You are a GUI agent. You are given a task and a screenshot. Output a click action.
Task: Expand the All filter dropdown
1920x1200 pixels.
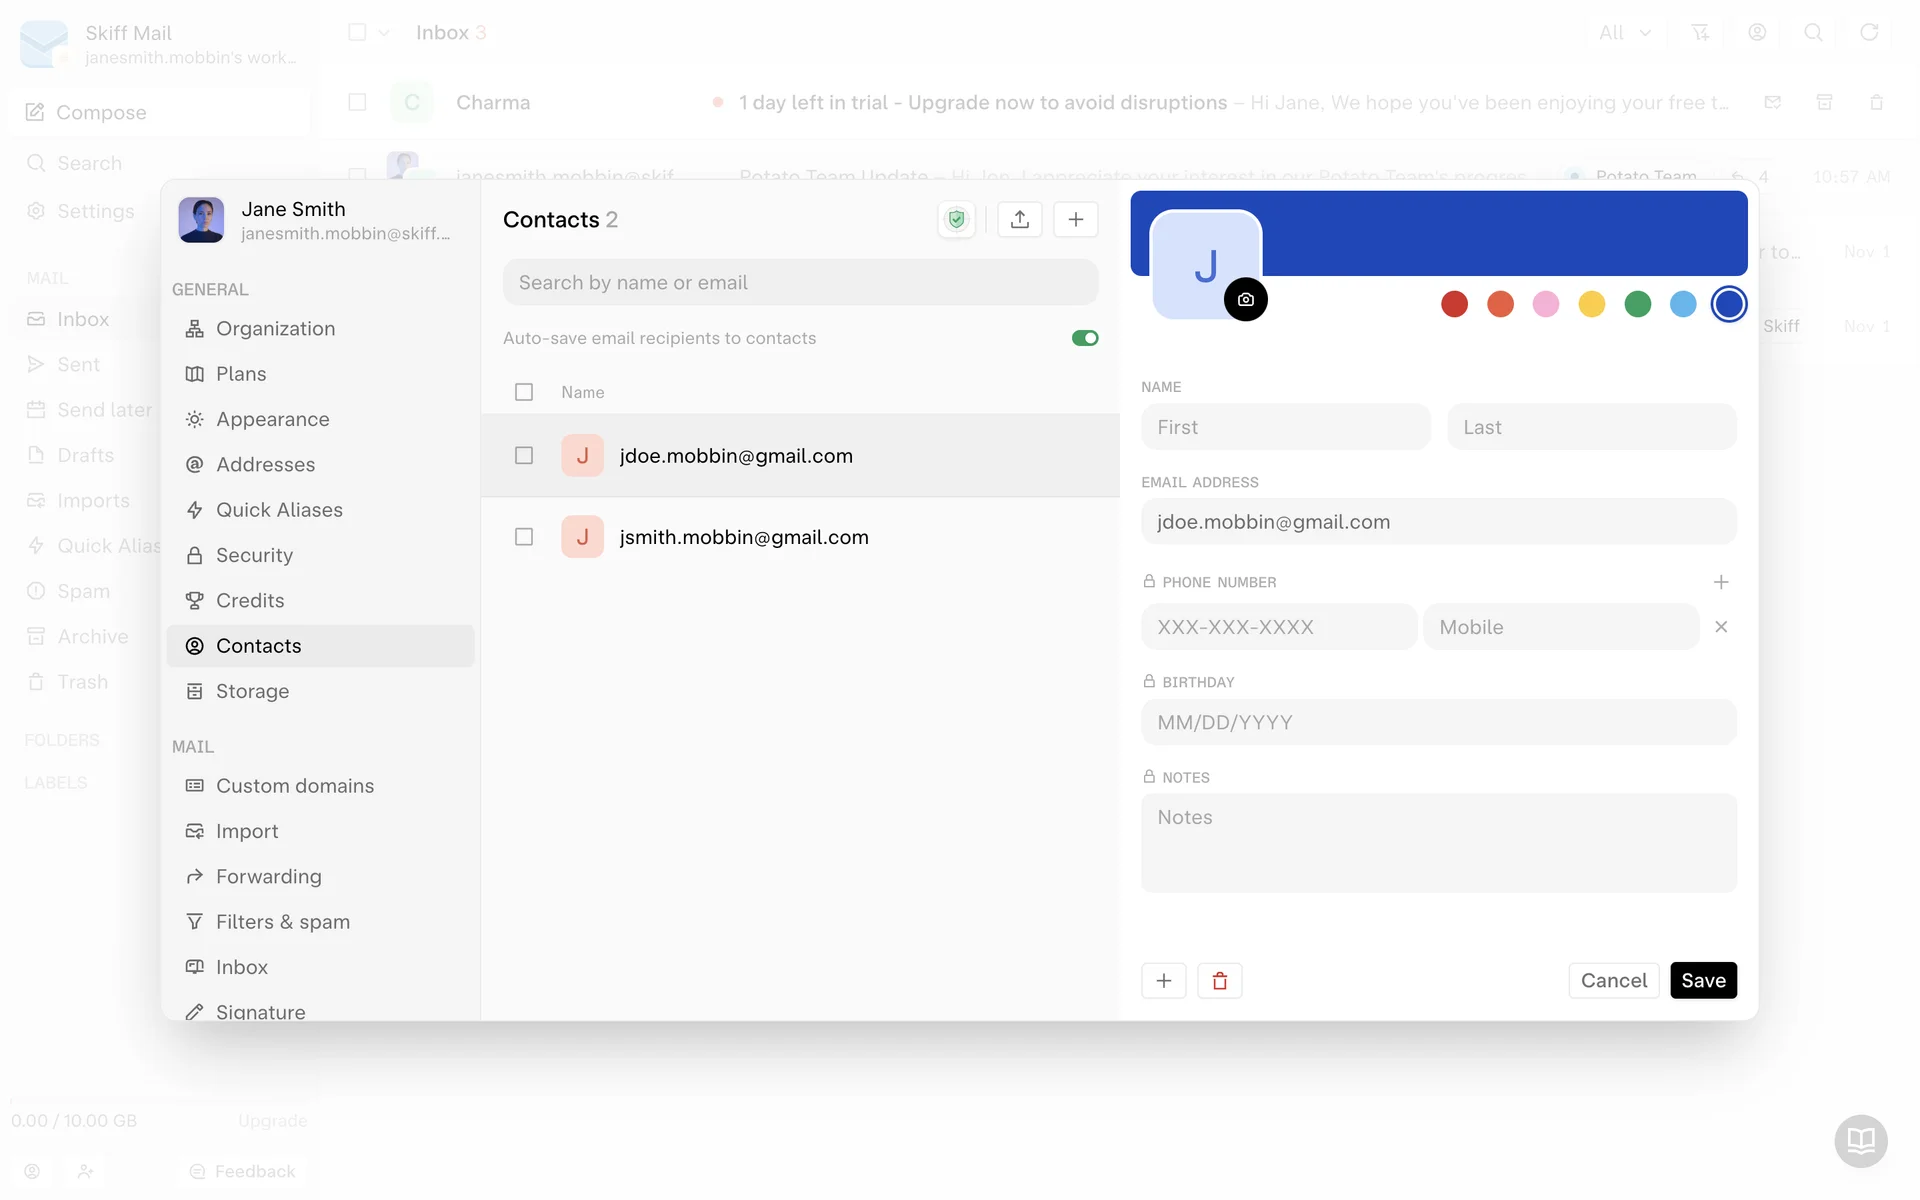coord(1625,33)
